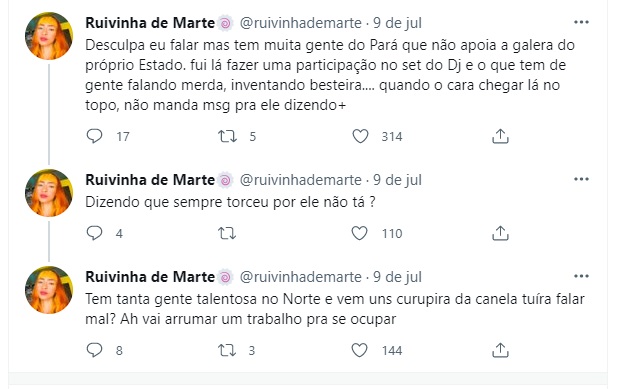The height and width of the screenshot is (389, 617).
Task: Share the tweet about talented people in Norte
Action: pyautogui.click(x=500, y=350)
